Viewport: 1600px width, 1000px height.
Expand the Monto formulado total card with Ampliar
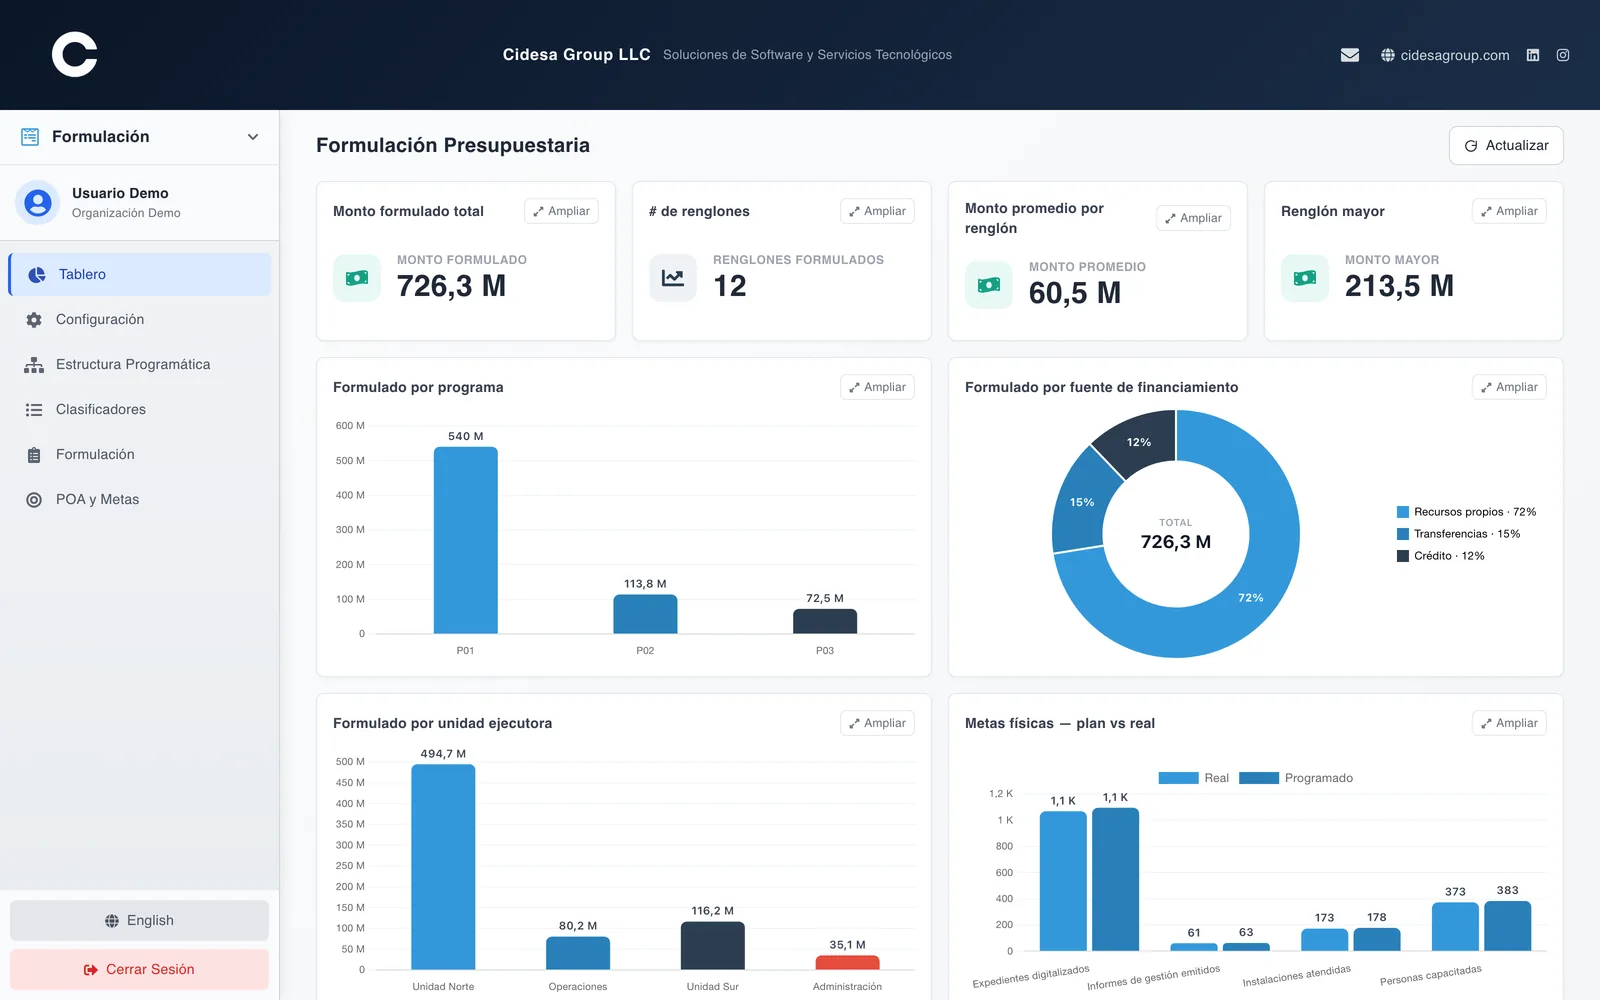tap(561, 211)
